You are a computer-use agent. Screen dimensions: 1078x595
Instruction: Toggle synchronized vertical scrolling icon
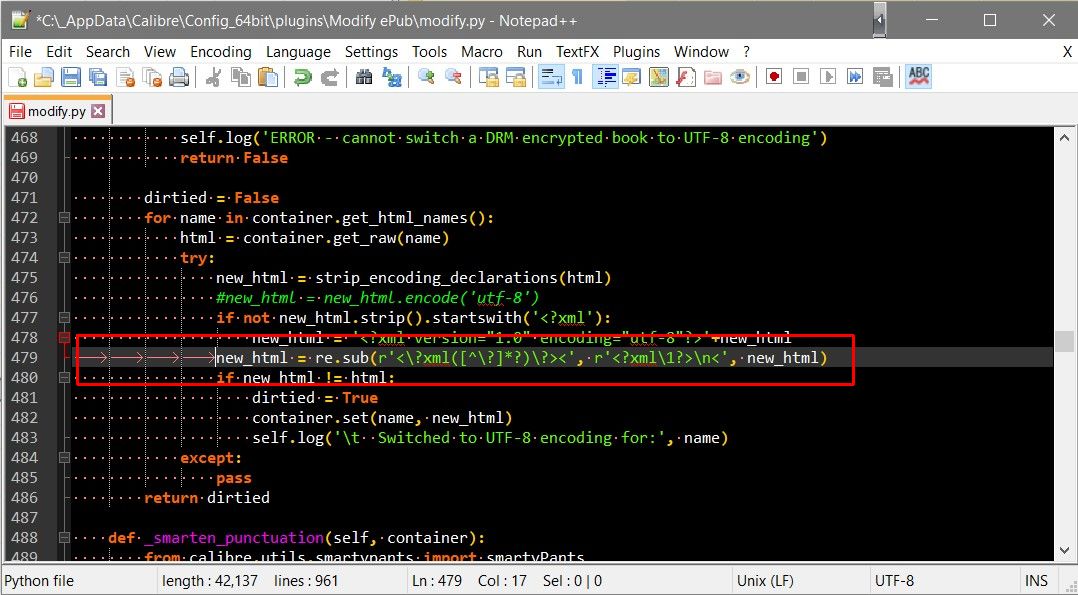tap(489, 77)
